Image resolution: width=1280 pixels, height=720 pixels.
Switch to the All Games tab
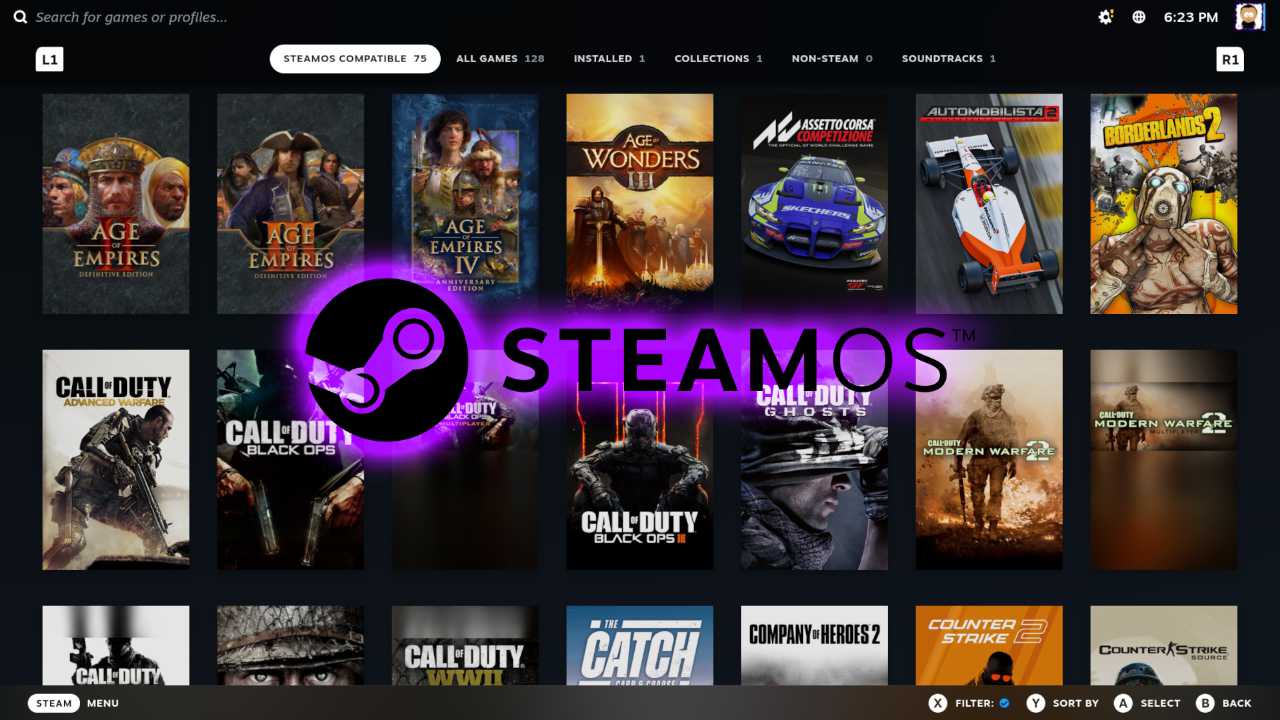click(500, 59)
